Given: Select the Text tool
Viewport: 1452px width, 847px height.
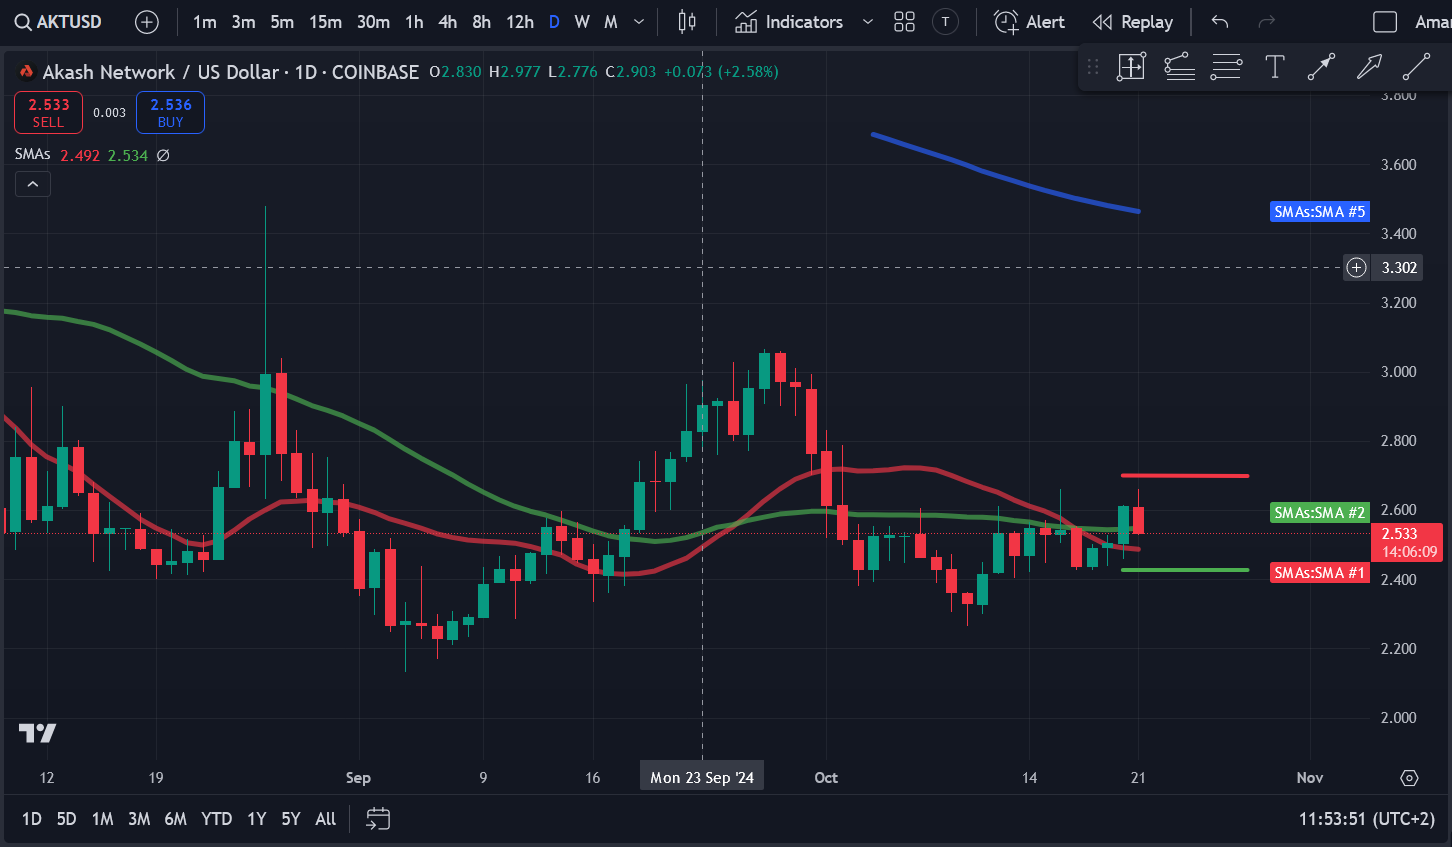Looking at the screenshot, I should pyautogui.click(x=1274, y=67).
